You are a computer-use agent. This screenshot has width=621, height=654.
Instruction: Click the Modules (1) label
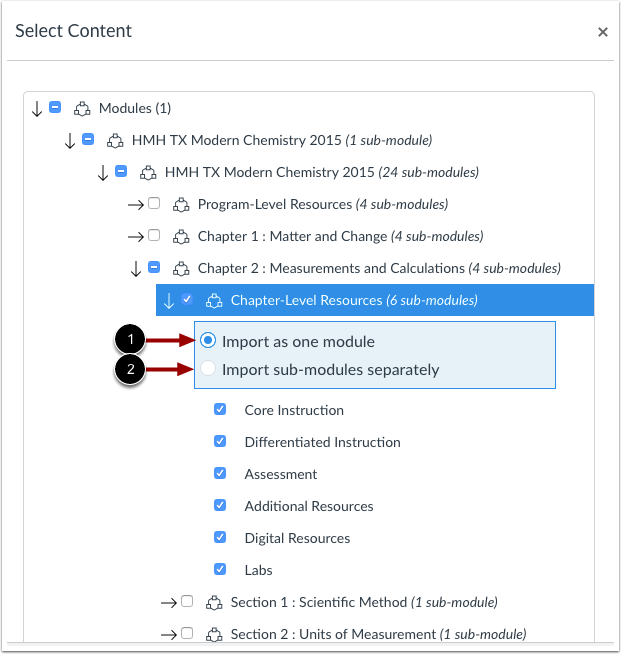click(x=135, y=108)
